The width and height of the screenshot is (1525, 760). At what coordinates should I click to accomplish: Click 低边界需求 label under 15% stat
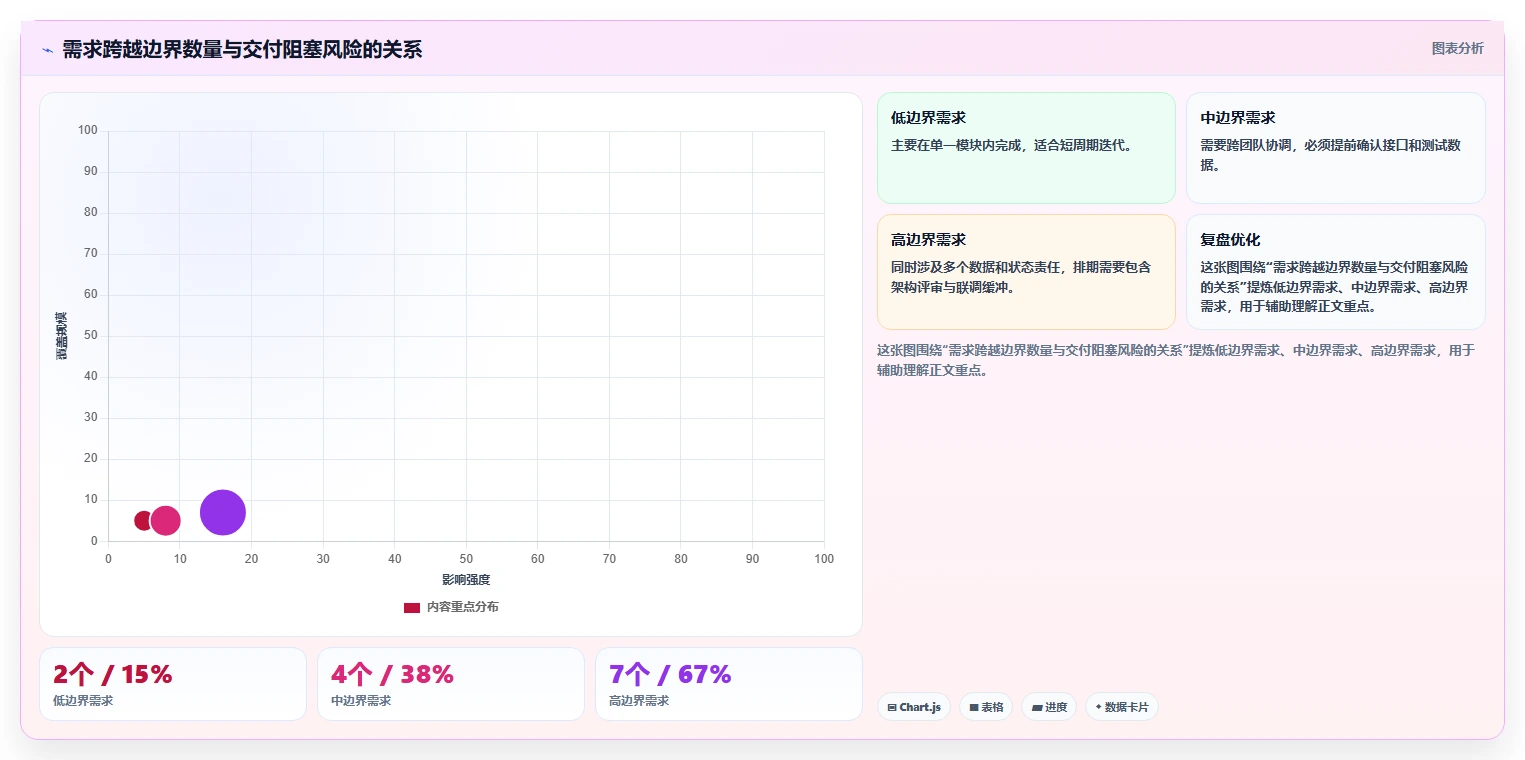(83, 701)
